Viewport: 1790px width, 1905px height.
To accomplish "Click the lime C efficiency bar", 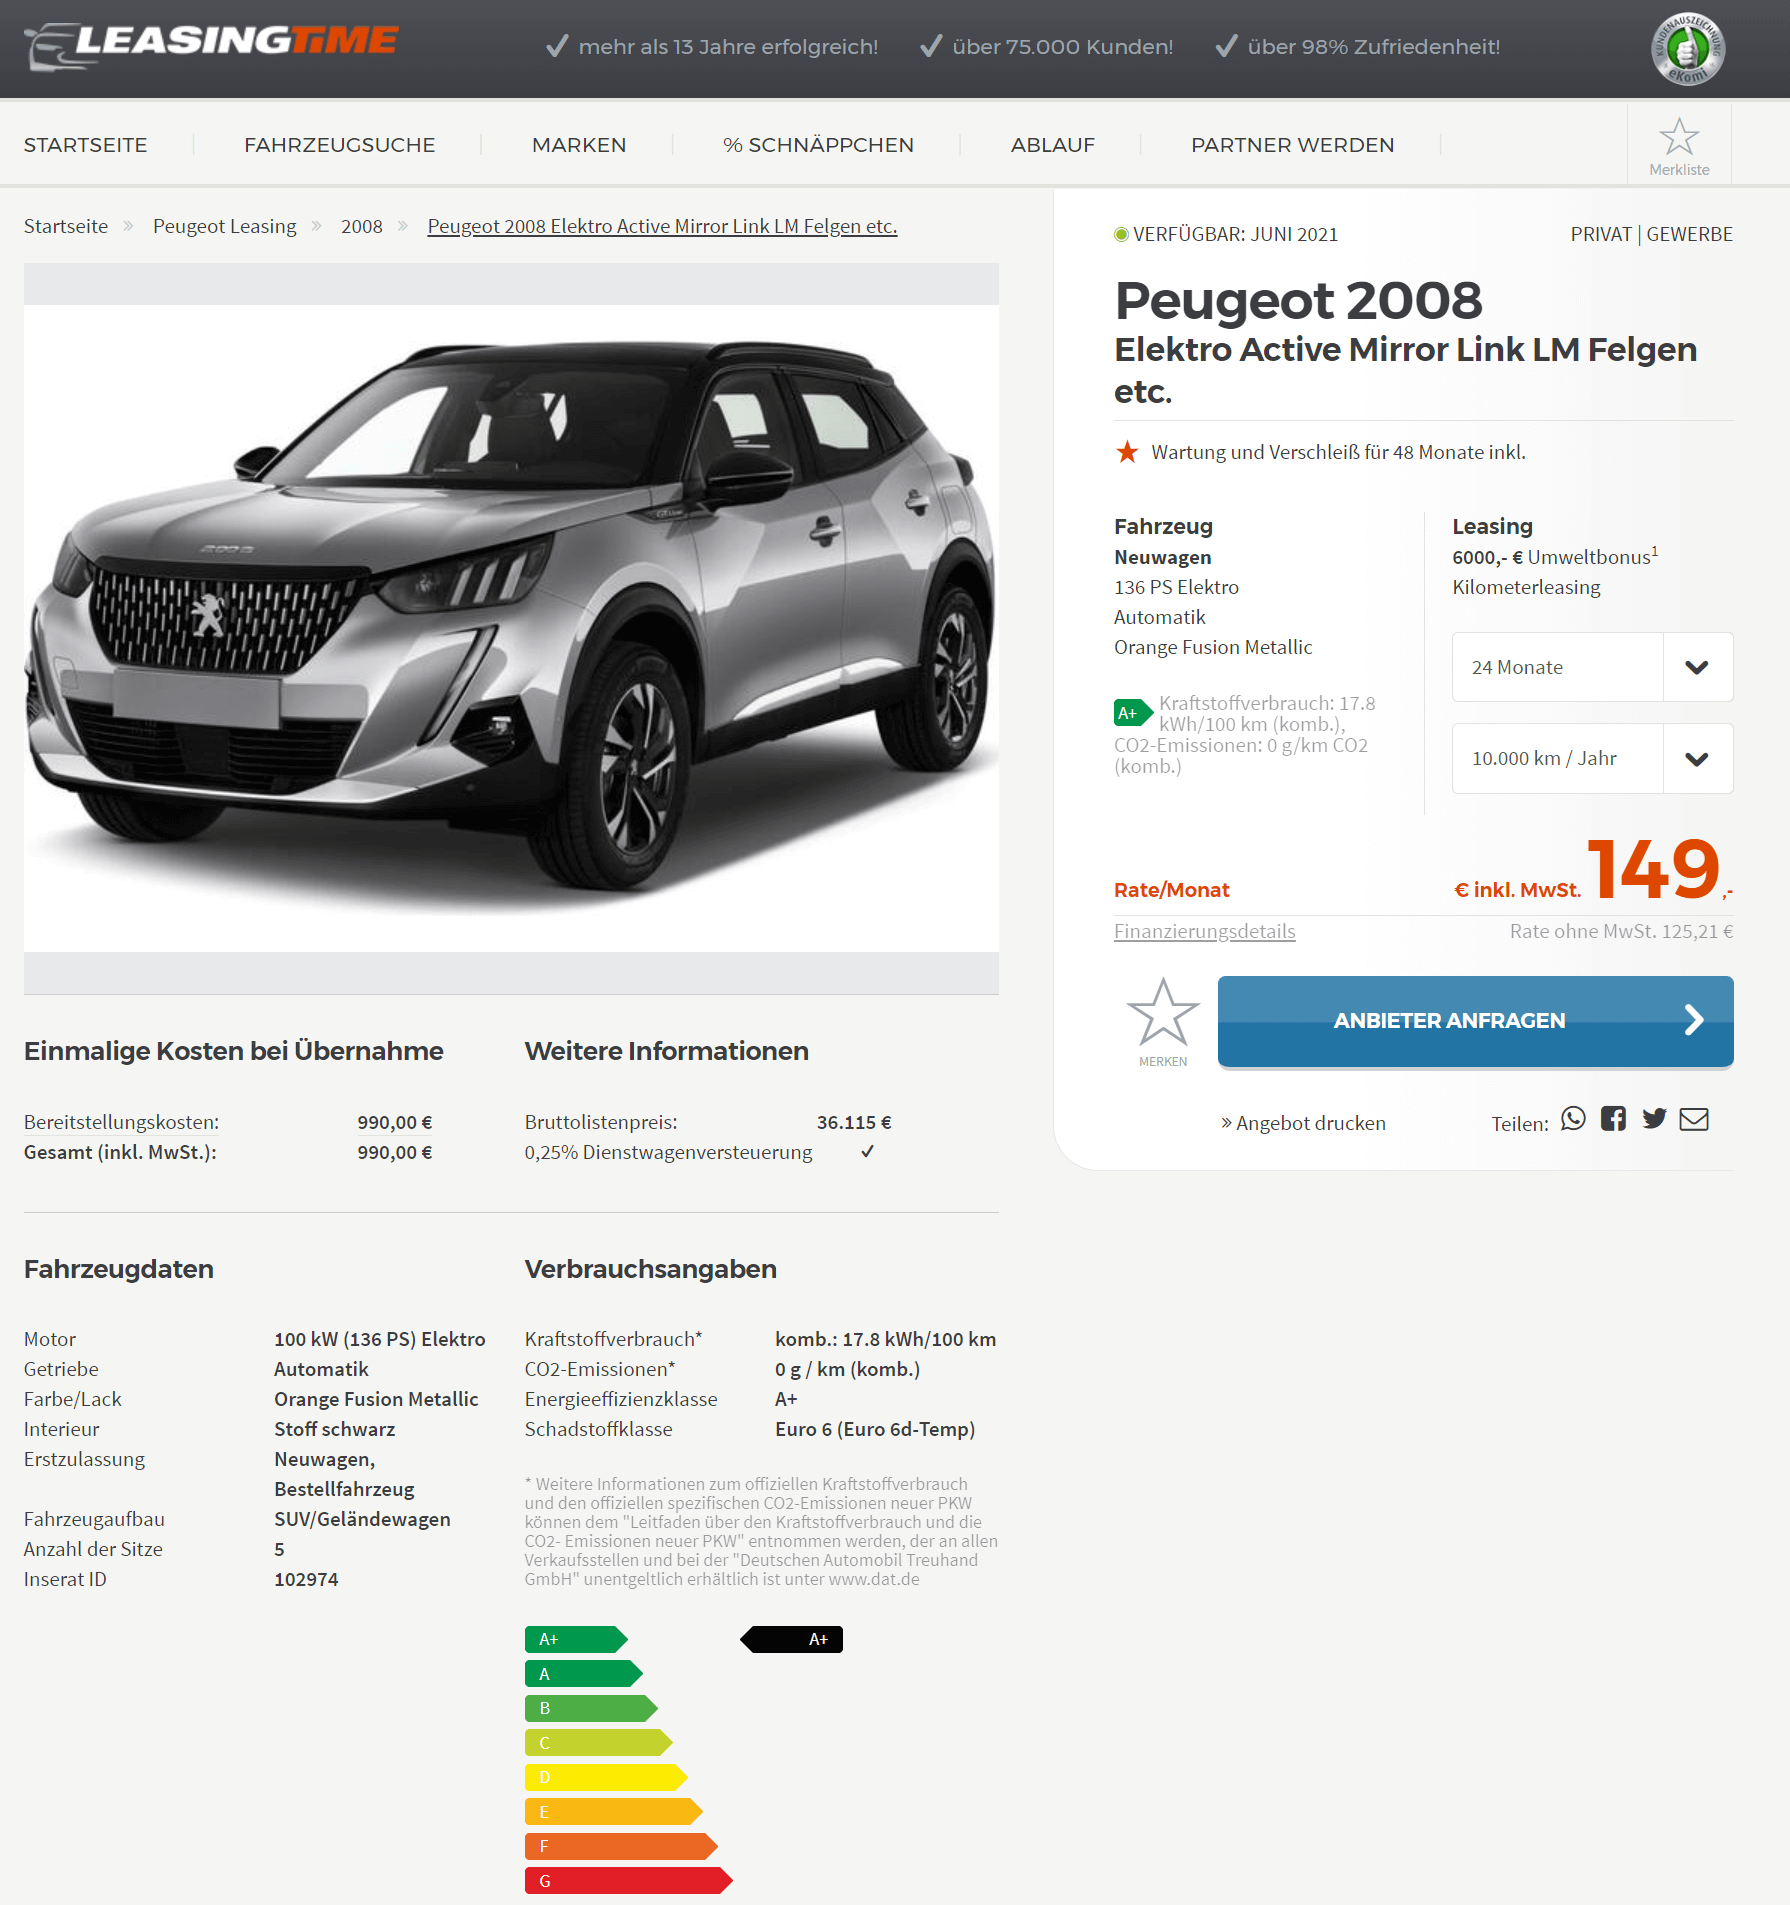I will [598, 1743].
